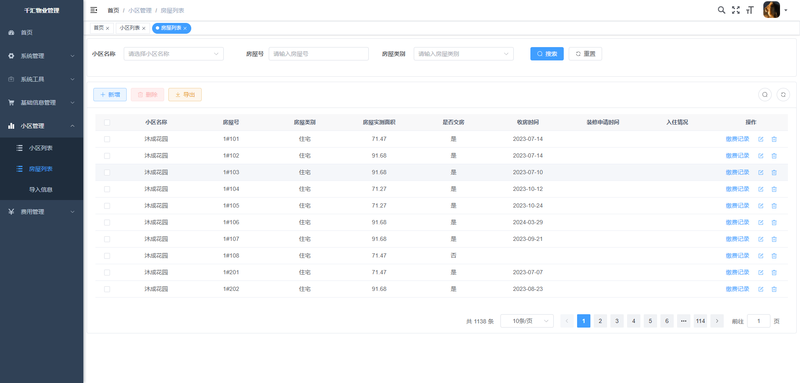
Task: Open 缴费记录 for row 1#101
Action: [x=737, y=139]
